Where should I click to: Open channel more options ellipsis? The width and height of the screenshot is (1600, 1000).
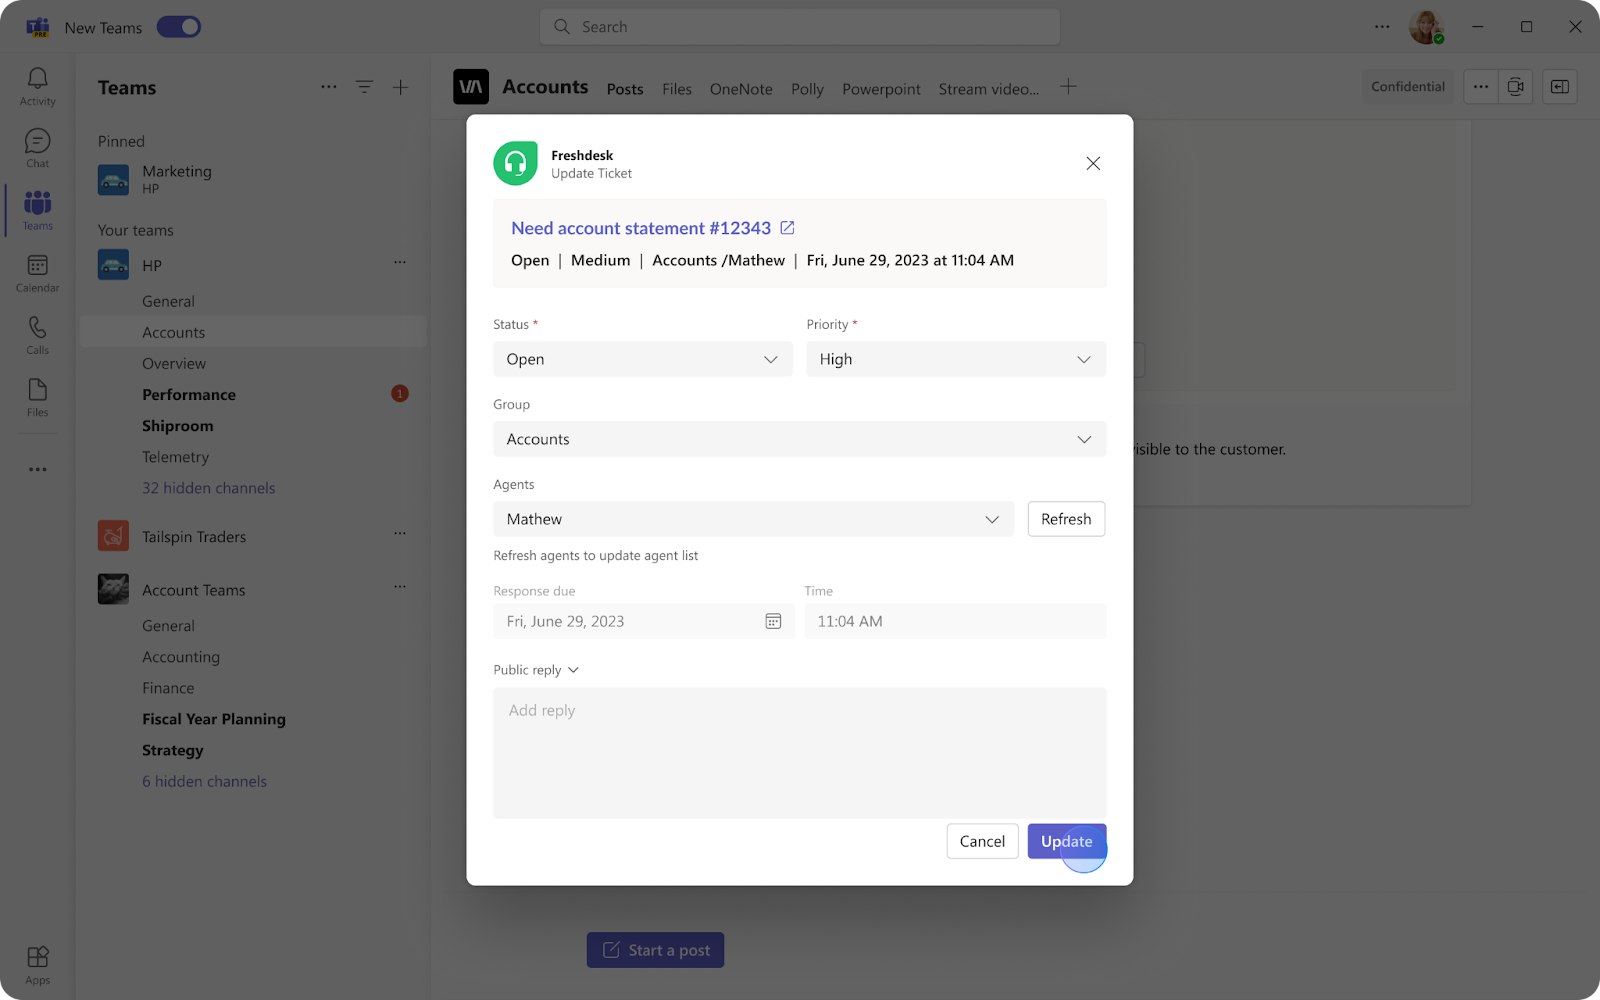coord(1481,87)
